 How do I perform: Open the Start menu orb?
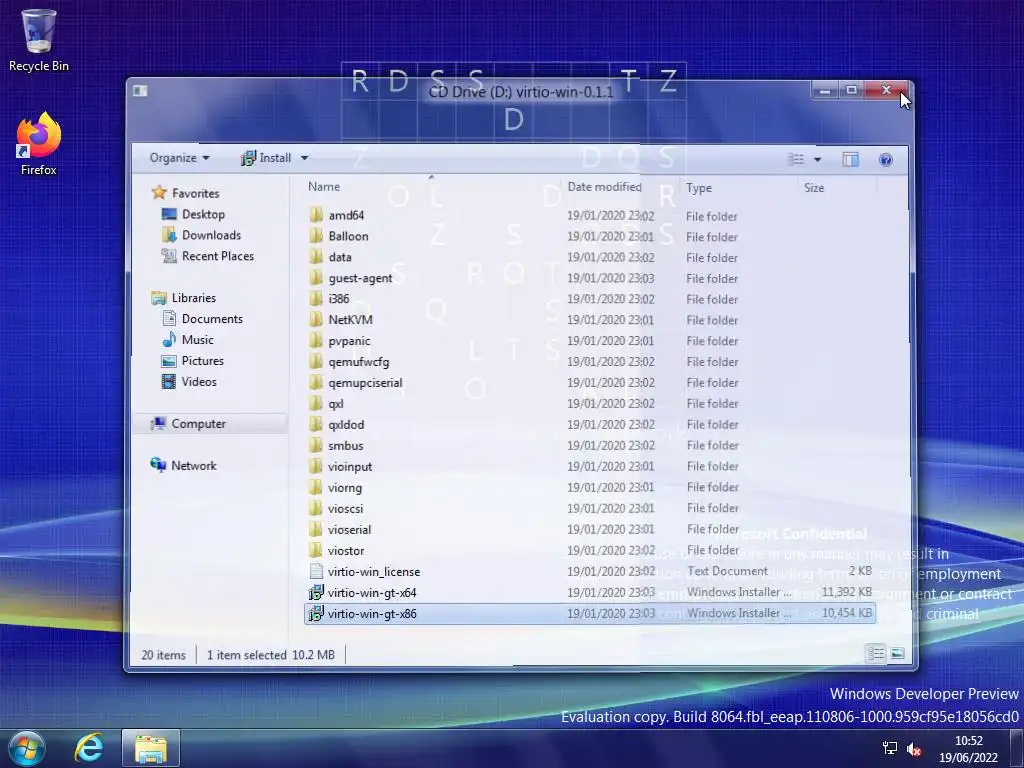click(x=27, y=748)
